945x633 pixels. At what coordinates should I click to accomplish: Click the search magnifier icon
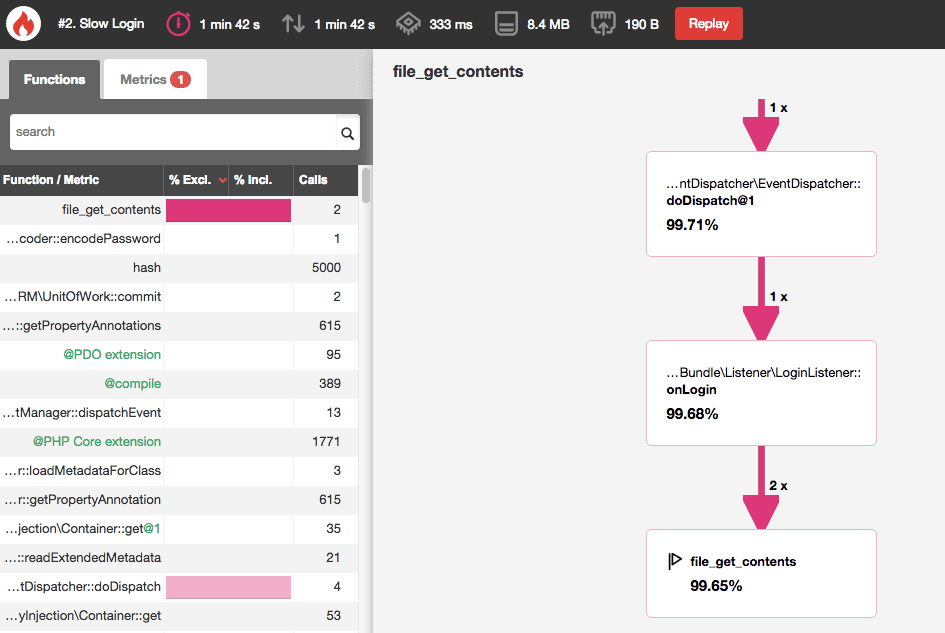[347, 132]
